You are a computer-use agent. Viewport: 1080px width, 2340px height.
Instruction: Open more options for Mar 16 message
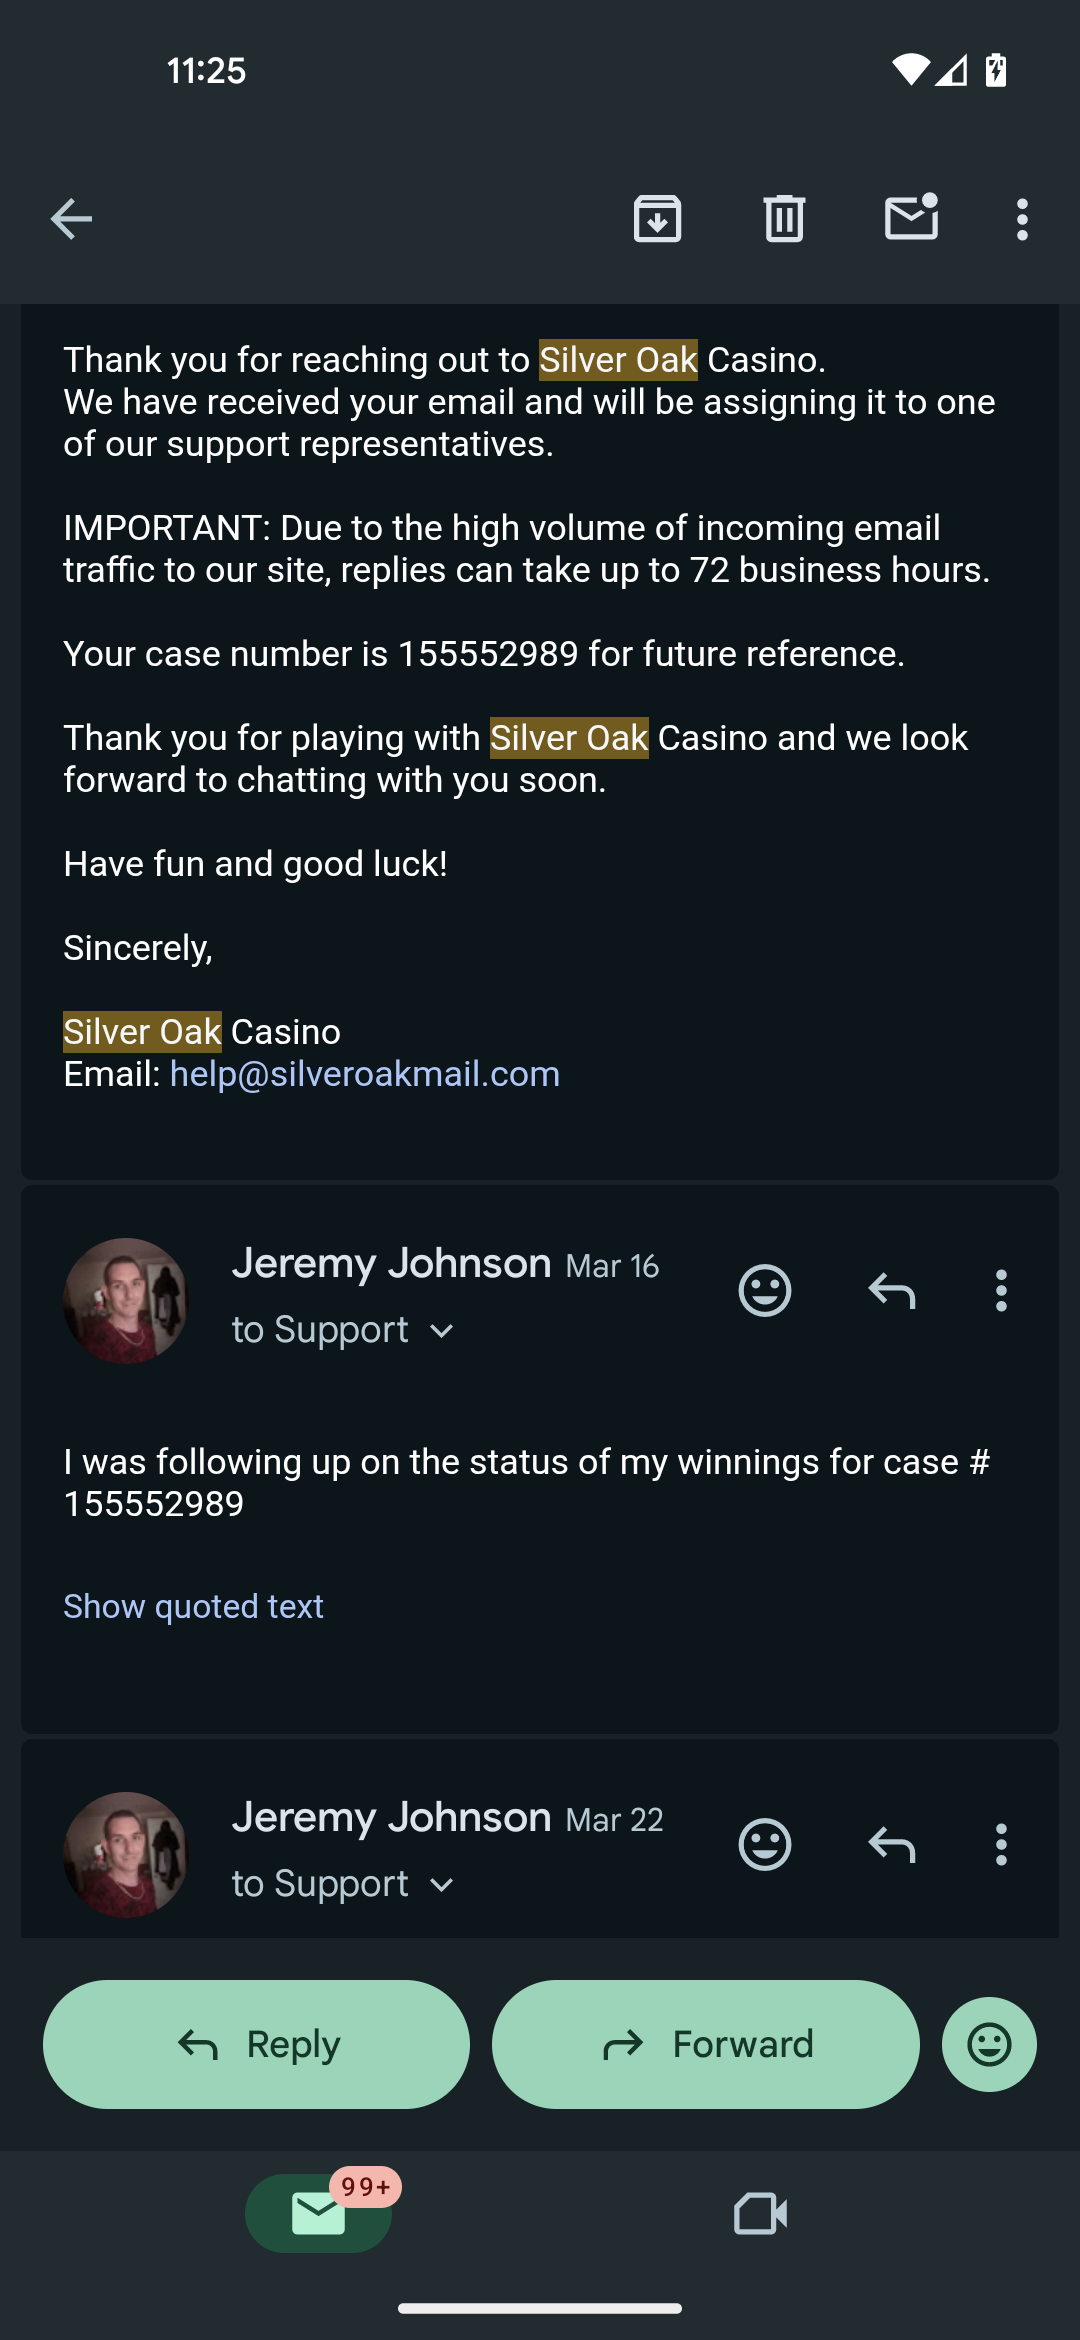click(x=1001, y=1290)
